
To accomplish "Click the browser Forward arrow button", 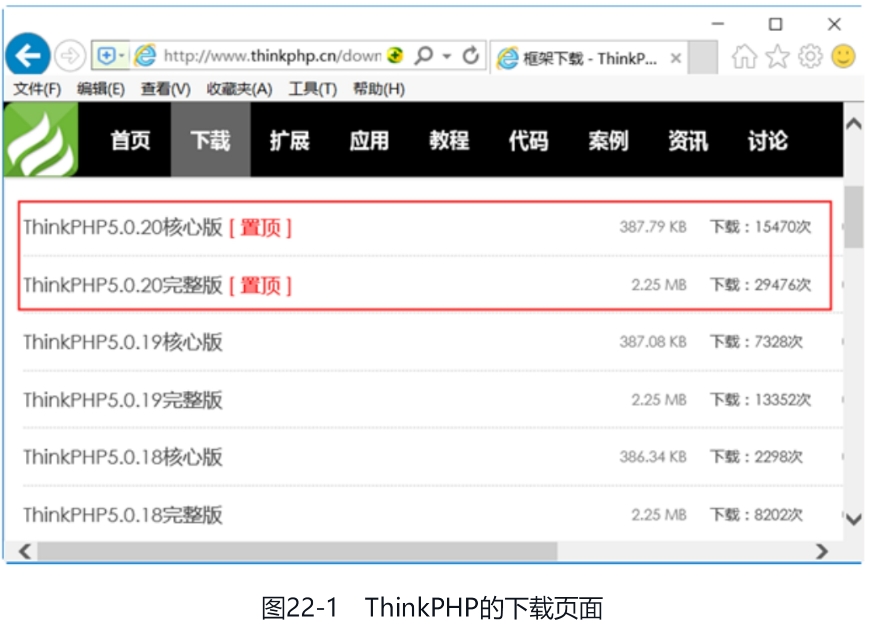I will tap(70, 55).
